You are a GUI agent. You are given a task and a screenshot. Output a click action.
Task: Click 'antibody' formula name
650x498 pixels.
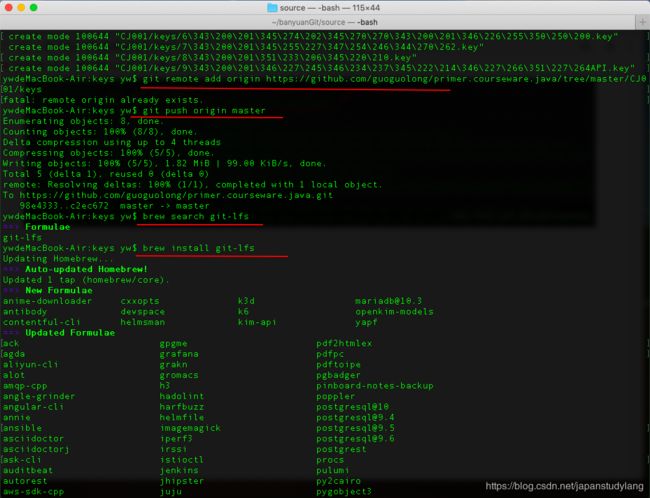tap(25, 311)
